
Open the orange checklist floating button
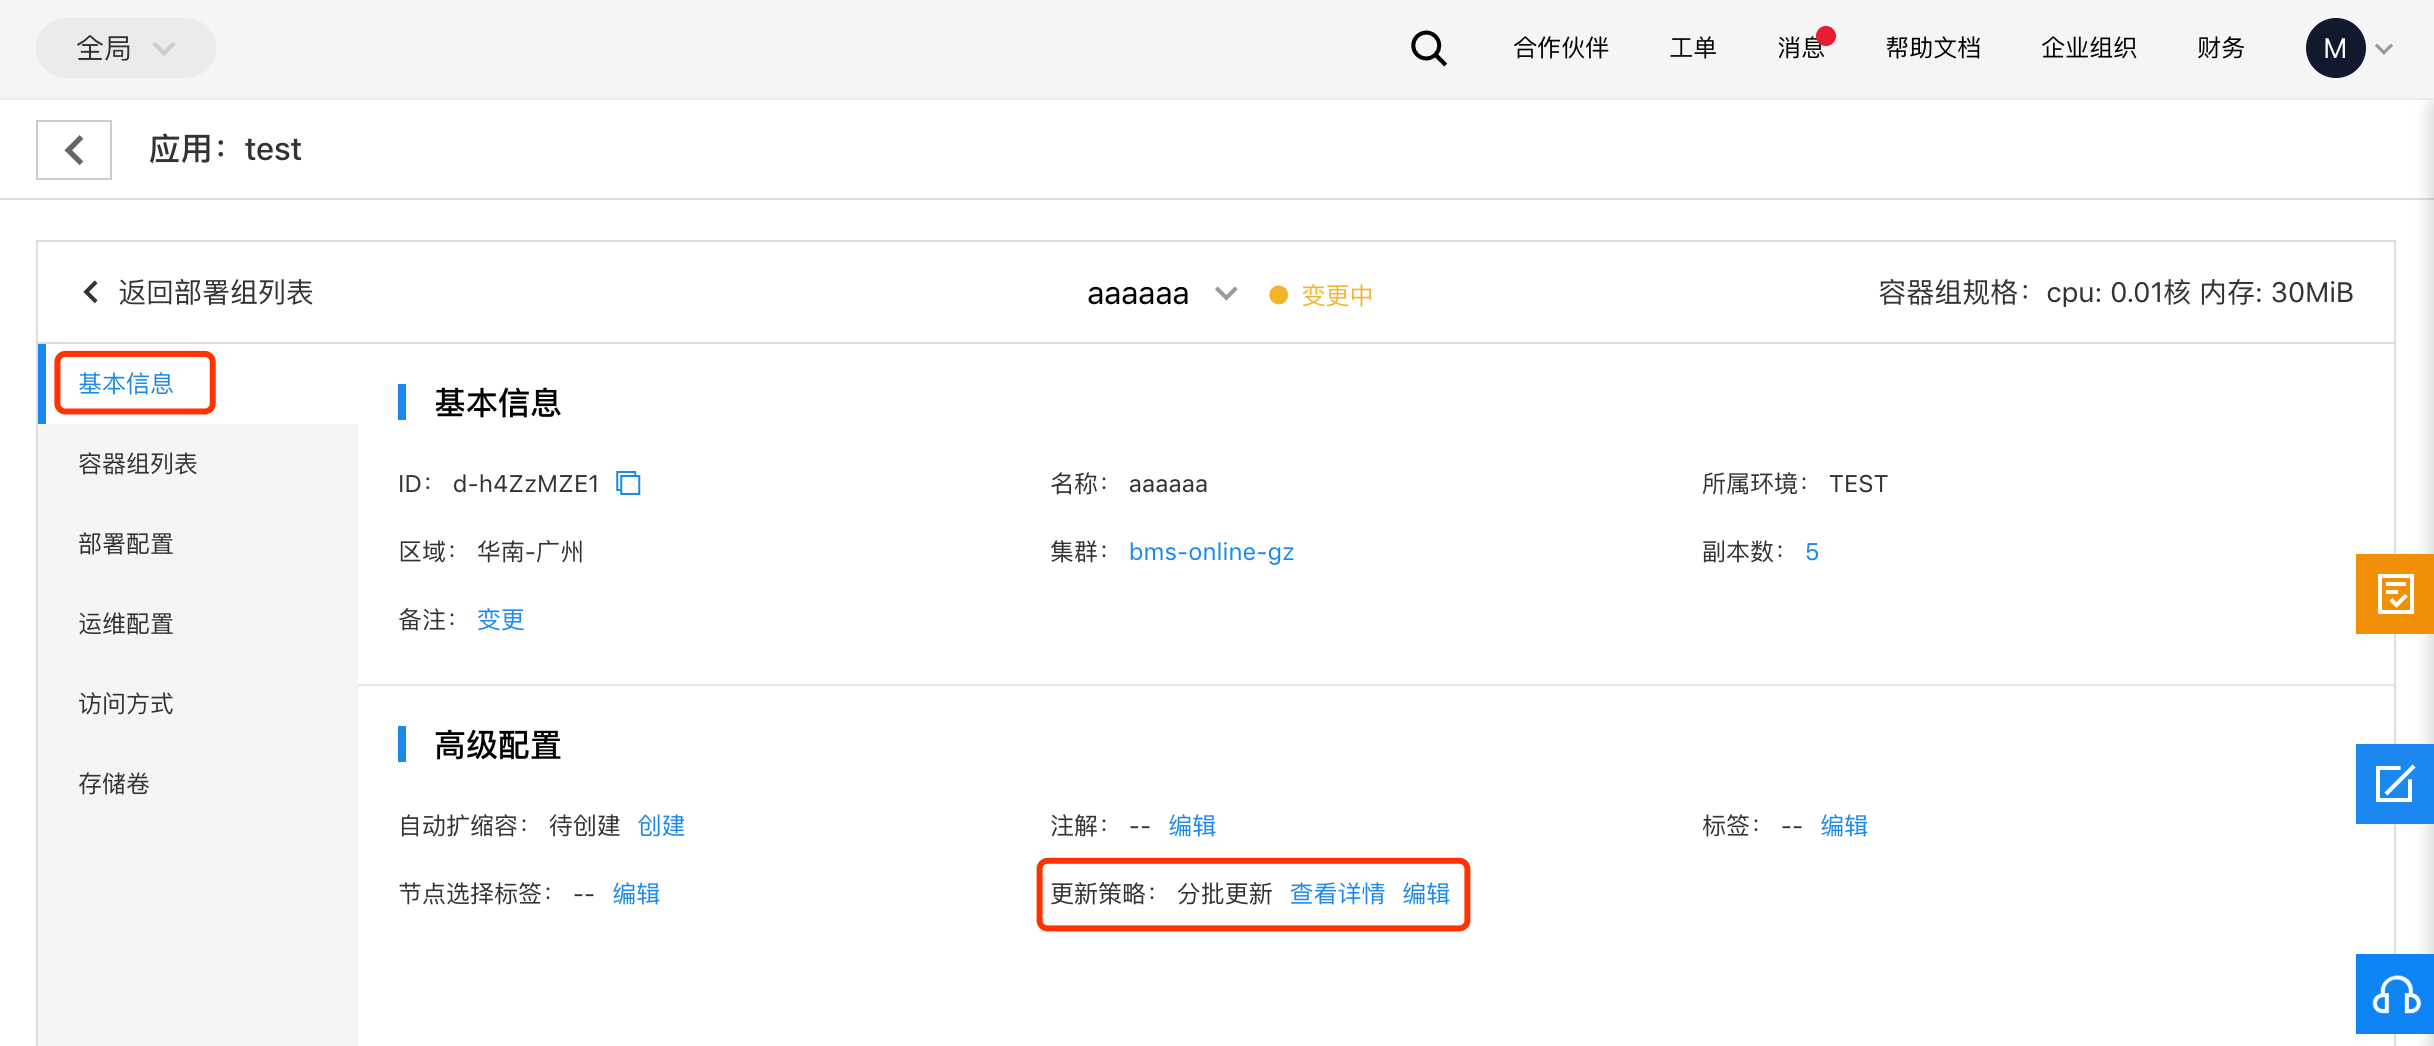pos(2394,594)
